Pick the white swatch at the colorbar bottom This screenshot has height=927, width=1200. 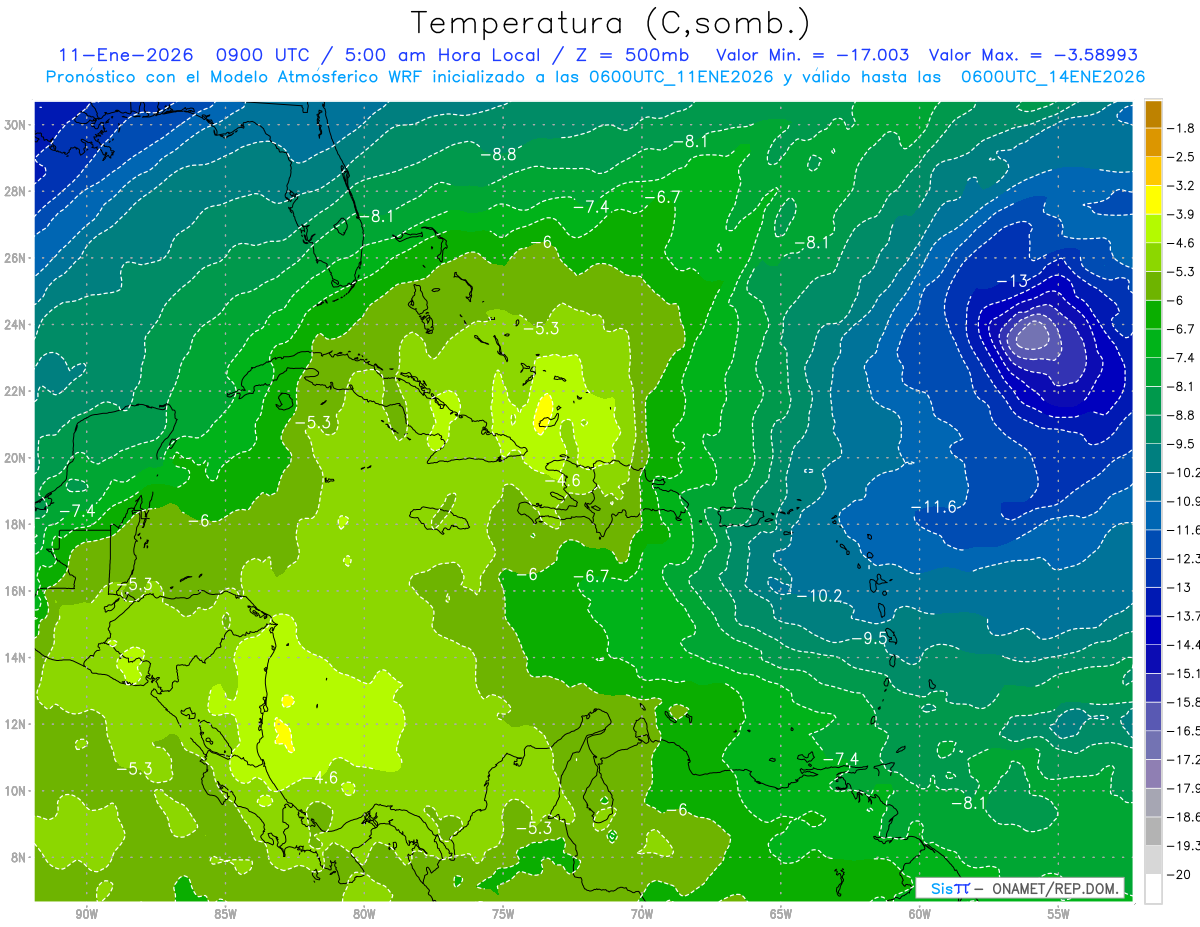coord(1153,889)
